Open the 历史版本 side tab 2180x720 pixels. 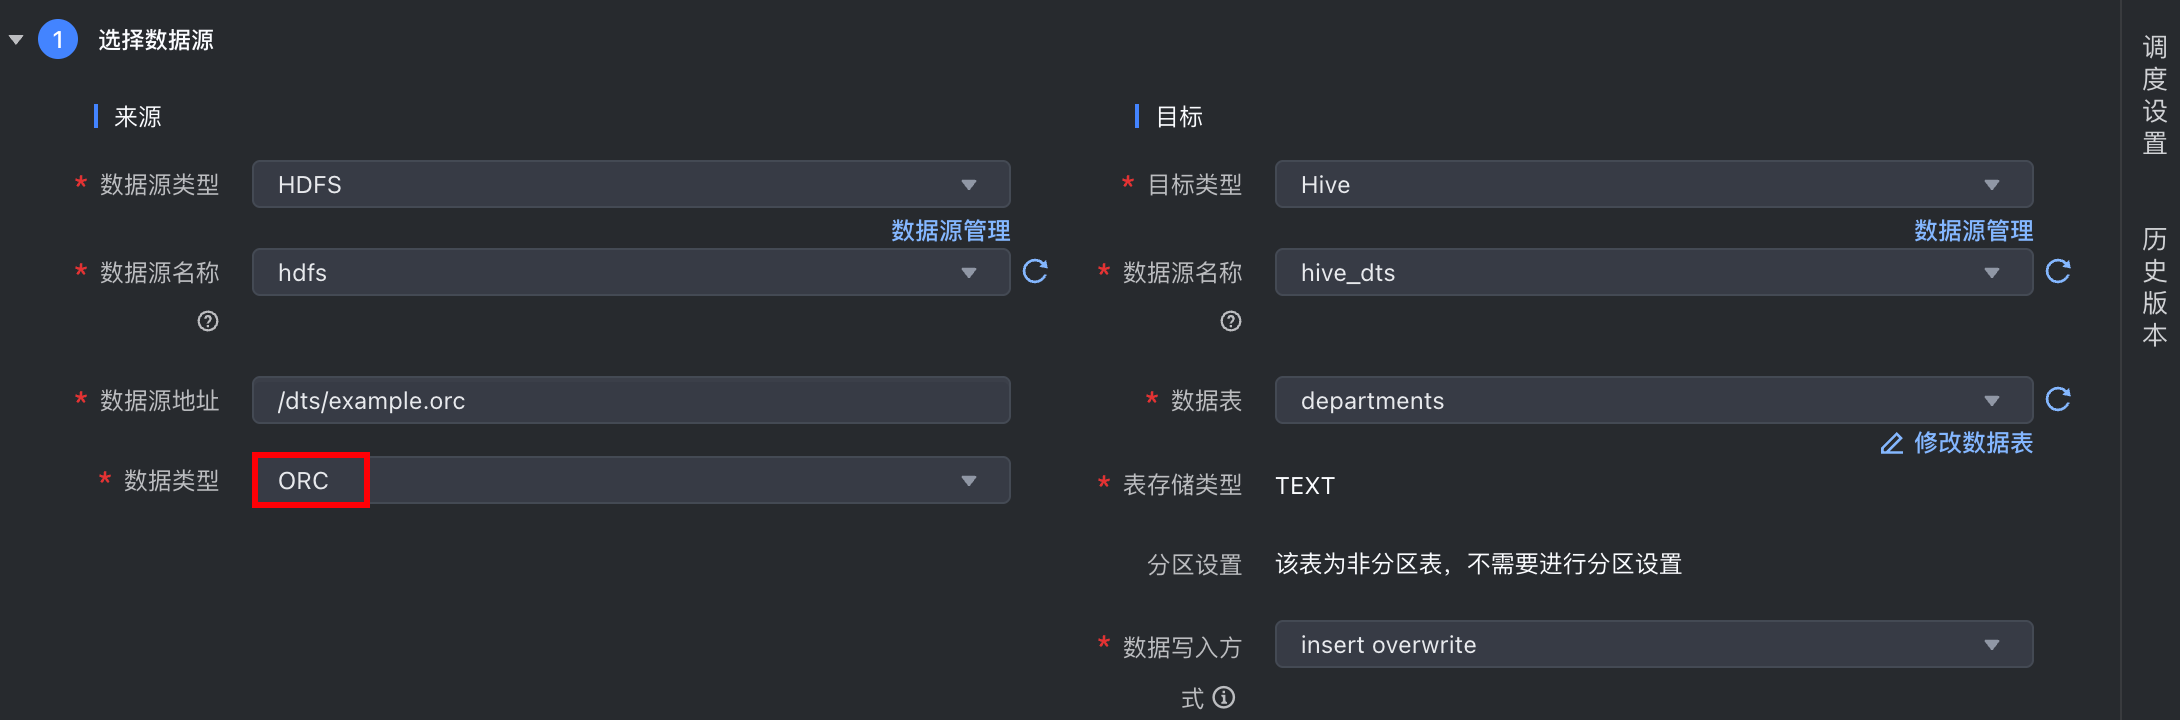pyautogui.click(x=2154, y=287)
